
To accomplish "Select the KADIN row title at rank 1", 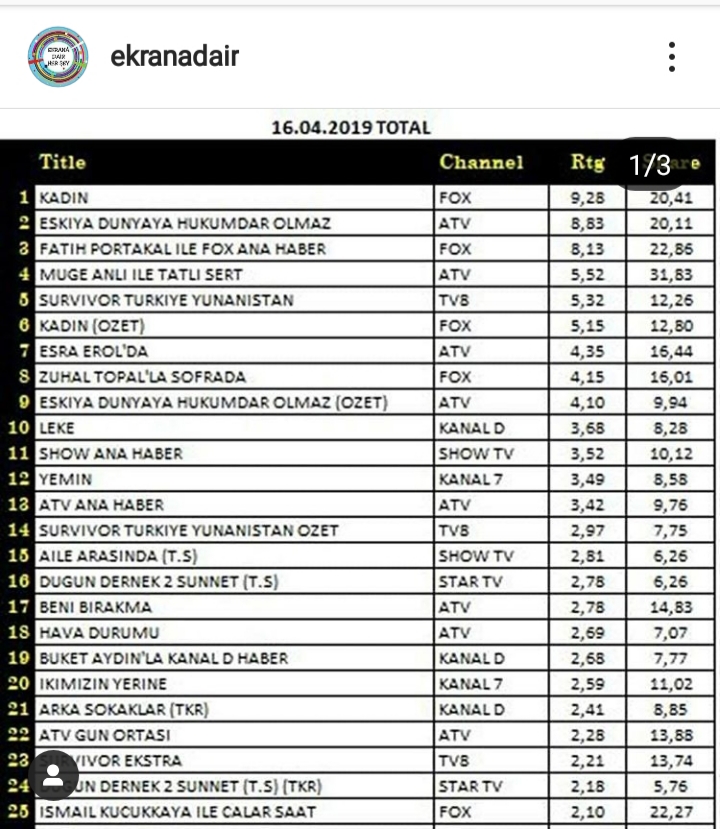I will (64, 198).
